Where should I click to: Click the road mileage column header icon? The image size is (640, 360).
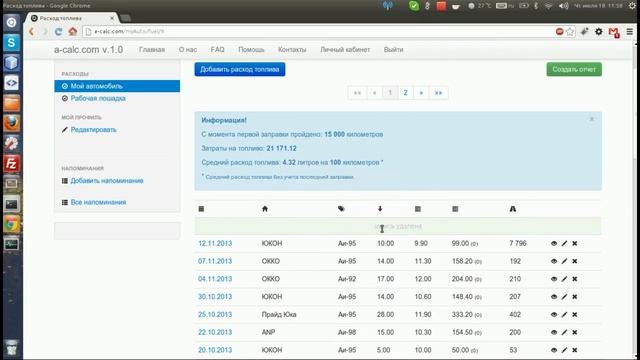(513, 209)
